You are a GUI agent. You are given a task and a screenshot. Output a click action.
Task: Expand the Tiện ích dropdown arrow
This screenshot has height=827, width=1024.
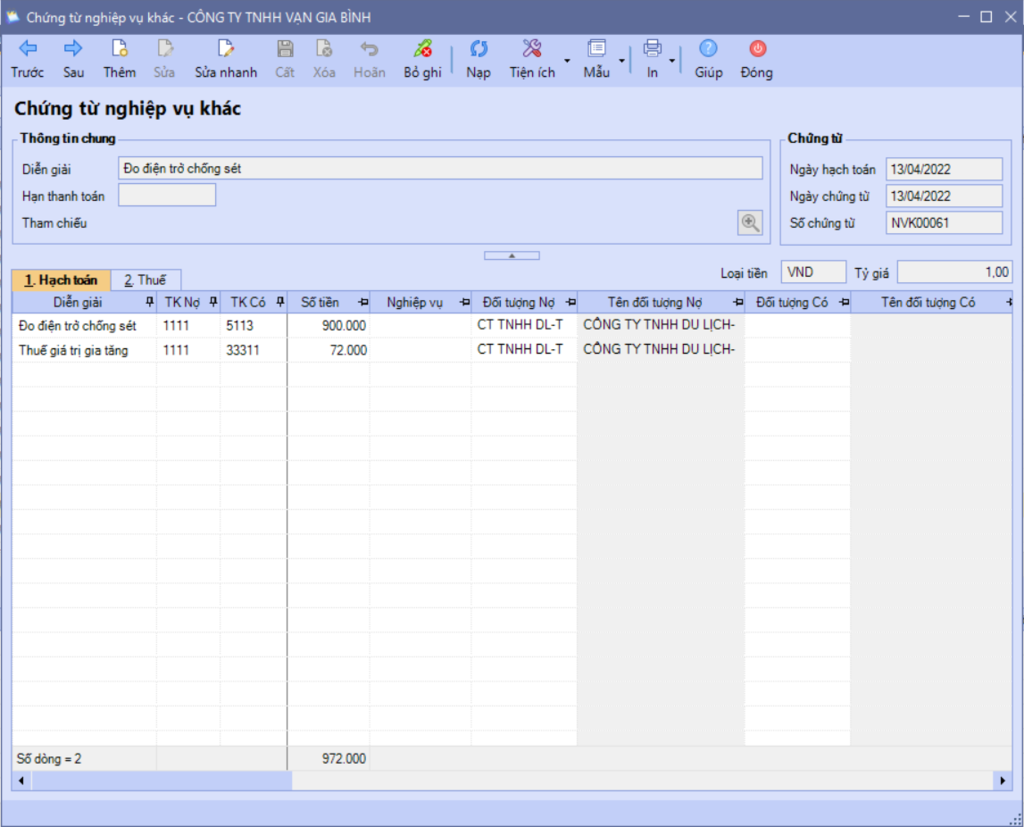click(x=567, y=61)
